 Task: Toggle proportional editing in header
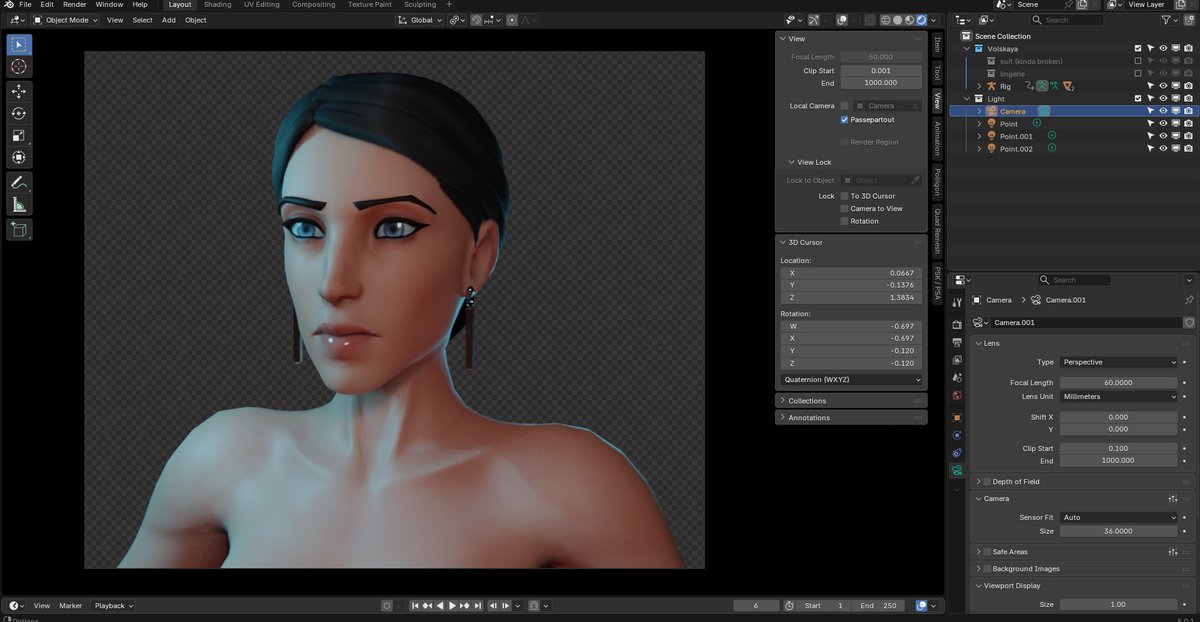[513, 20]
